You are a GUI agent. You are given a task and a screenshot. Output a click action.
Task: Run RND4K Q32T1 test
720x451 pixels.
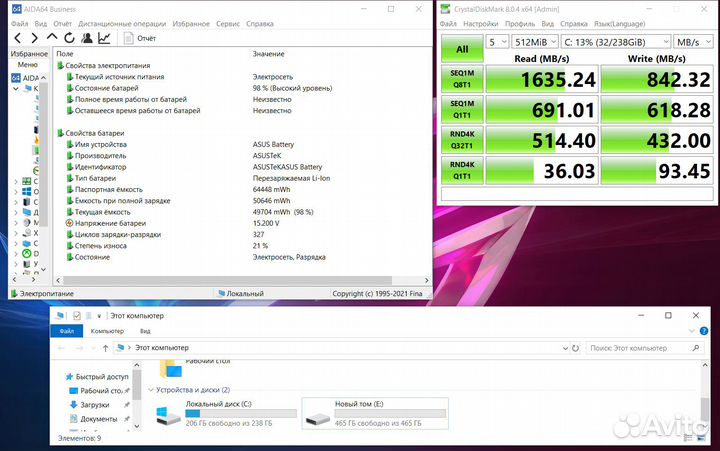(x=462, y=140)
